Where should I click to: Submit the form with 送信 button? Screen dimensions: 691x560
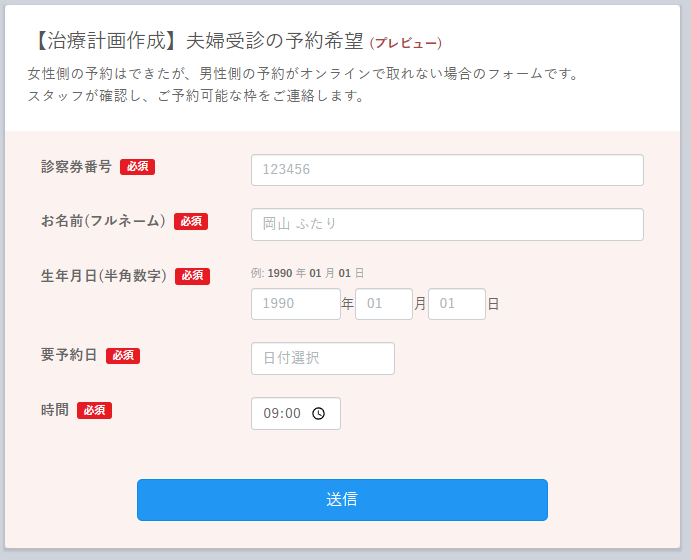coord(342,500)
